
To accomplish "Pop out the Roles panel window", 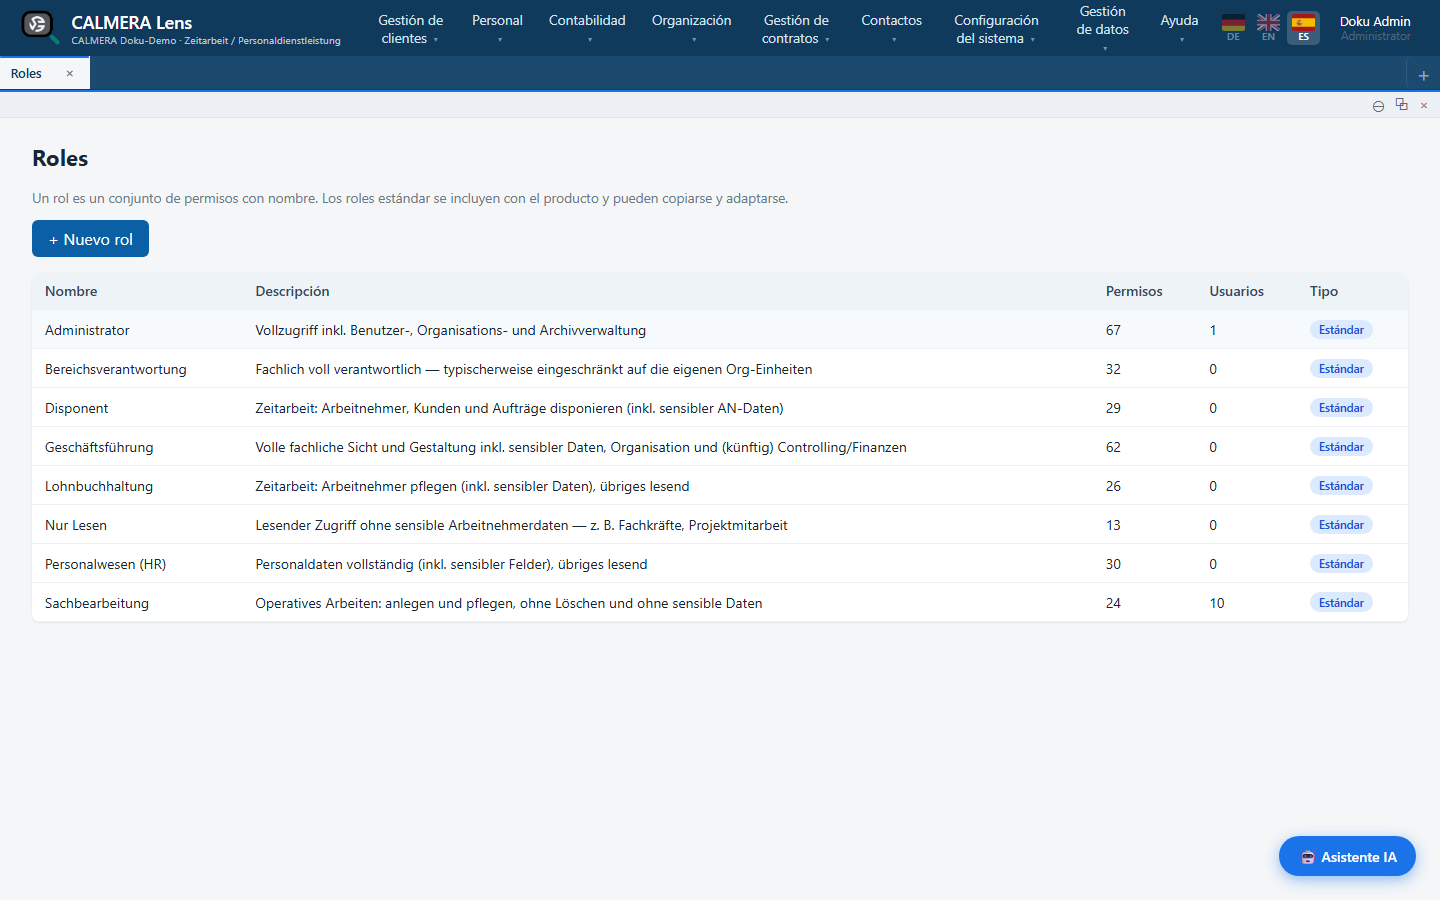I will pyautogui.click(x=1401, y=105).
